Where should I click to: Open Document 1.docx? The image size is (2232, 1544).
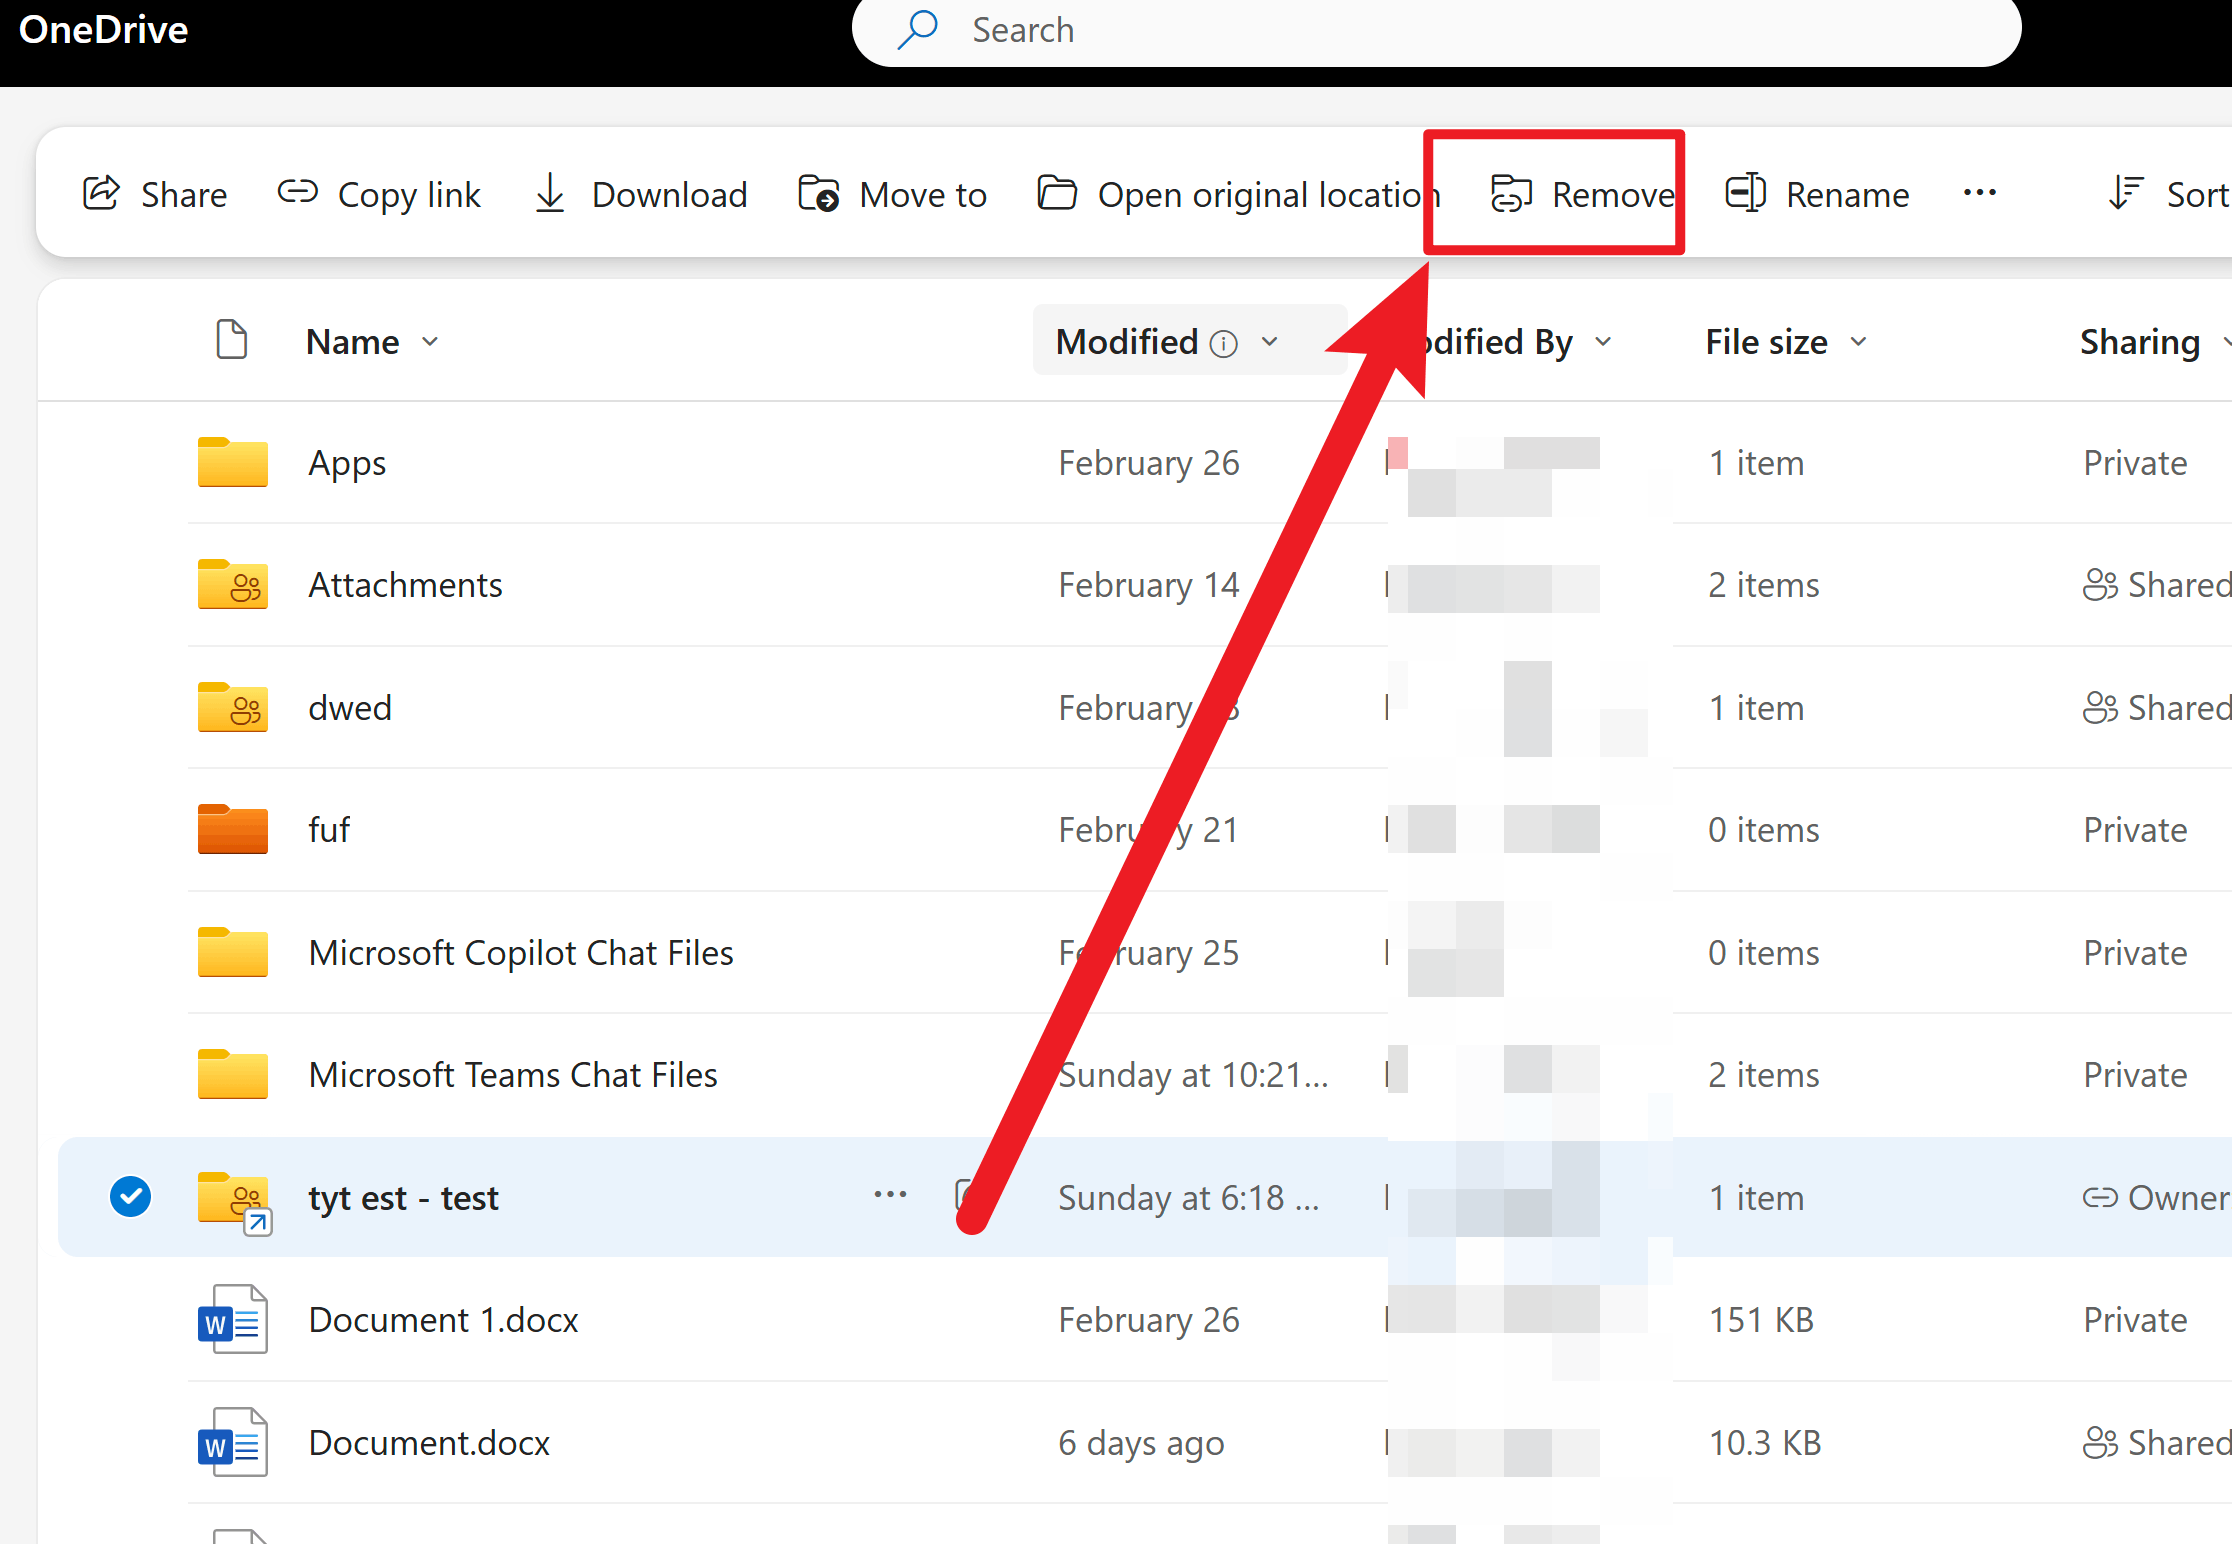443,1319
